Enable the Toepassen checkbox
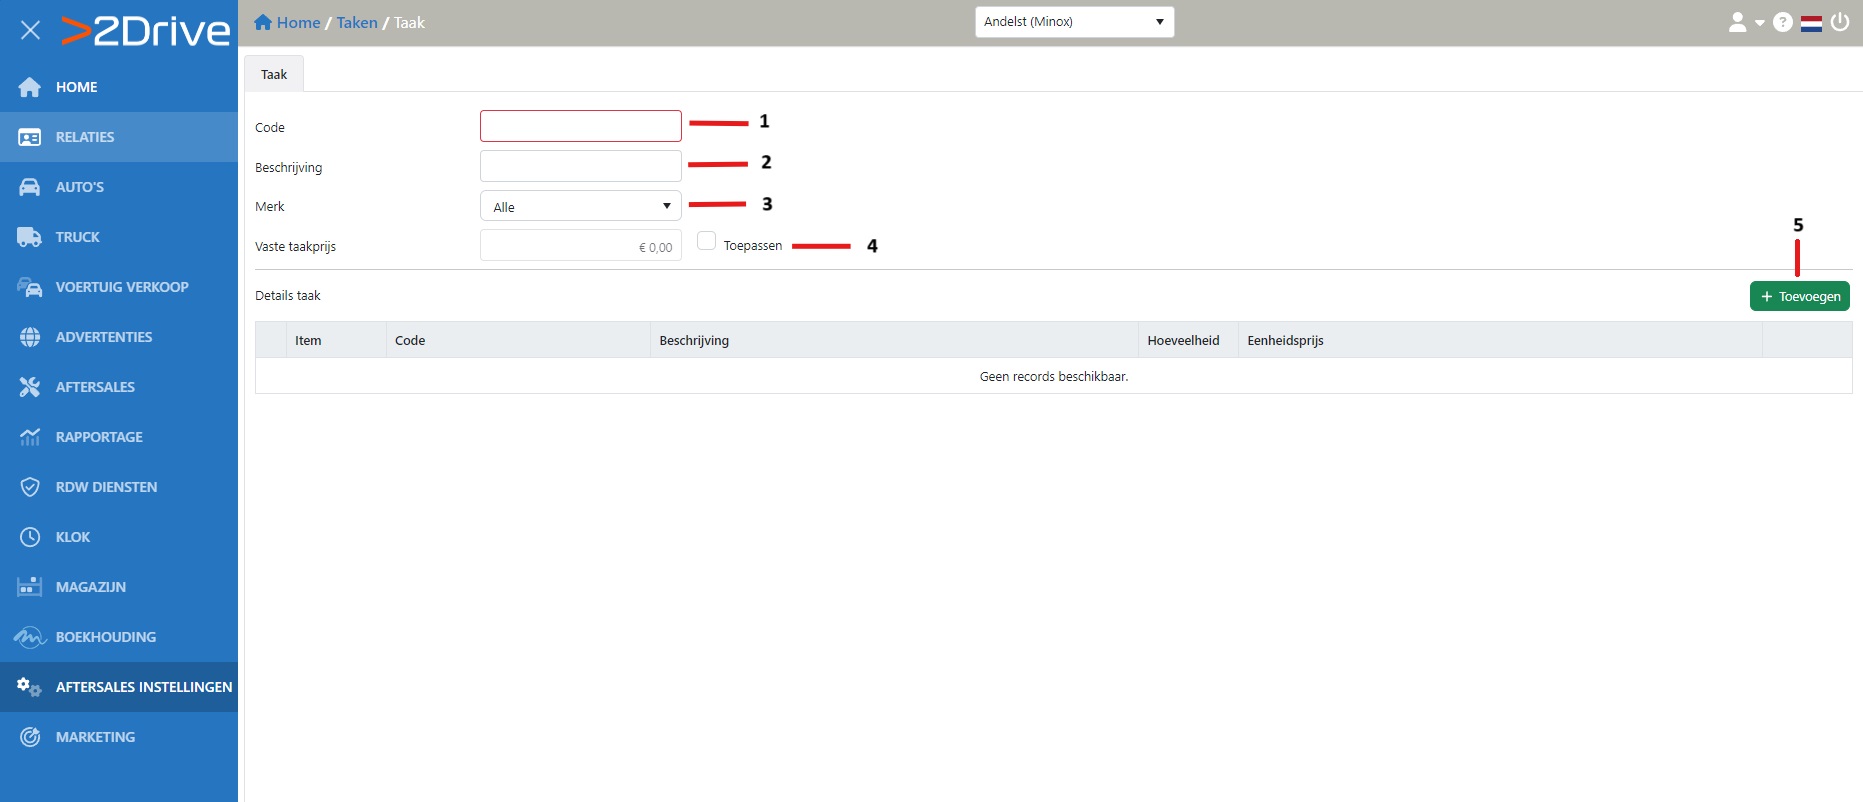Screen dimensions: 1863x802 click(x=706, y=241)
